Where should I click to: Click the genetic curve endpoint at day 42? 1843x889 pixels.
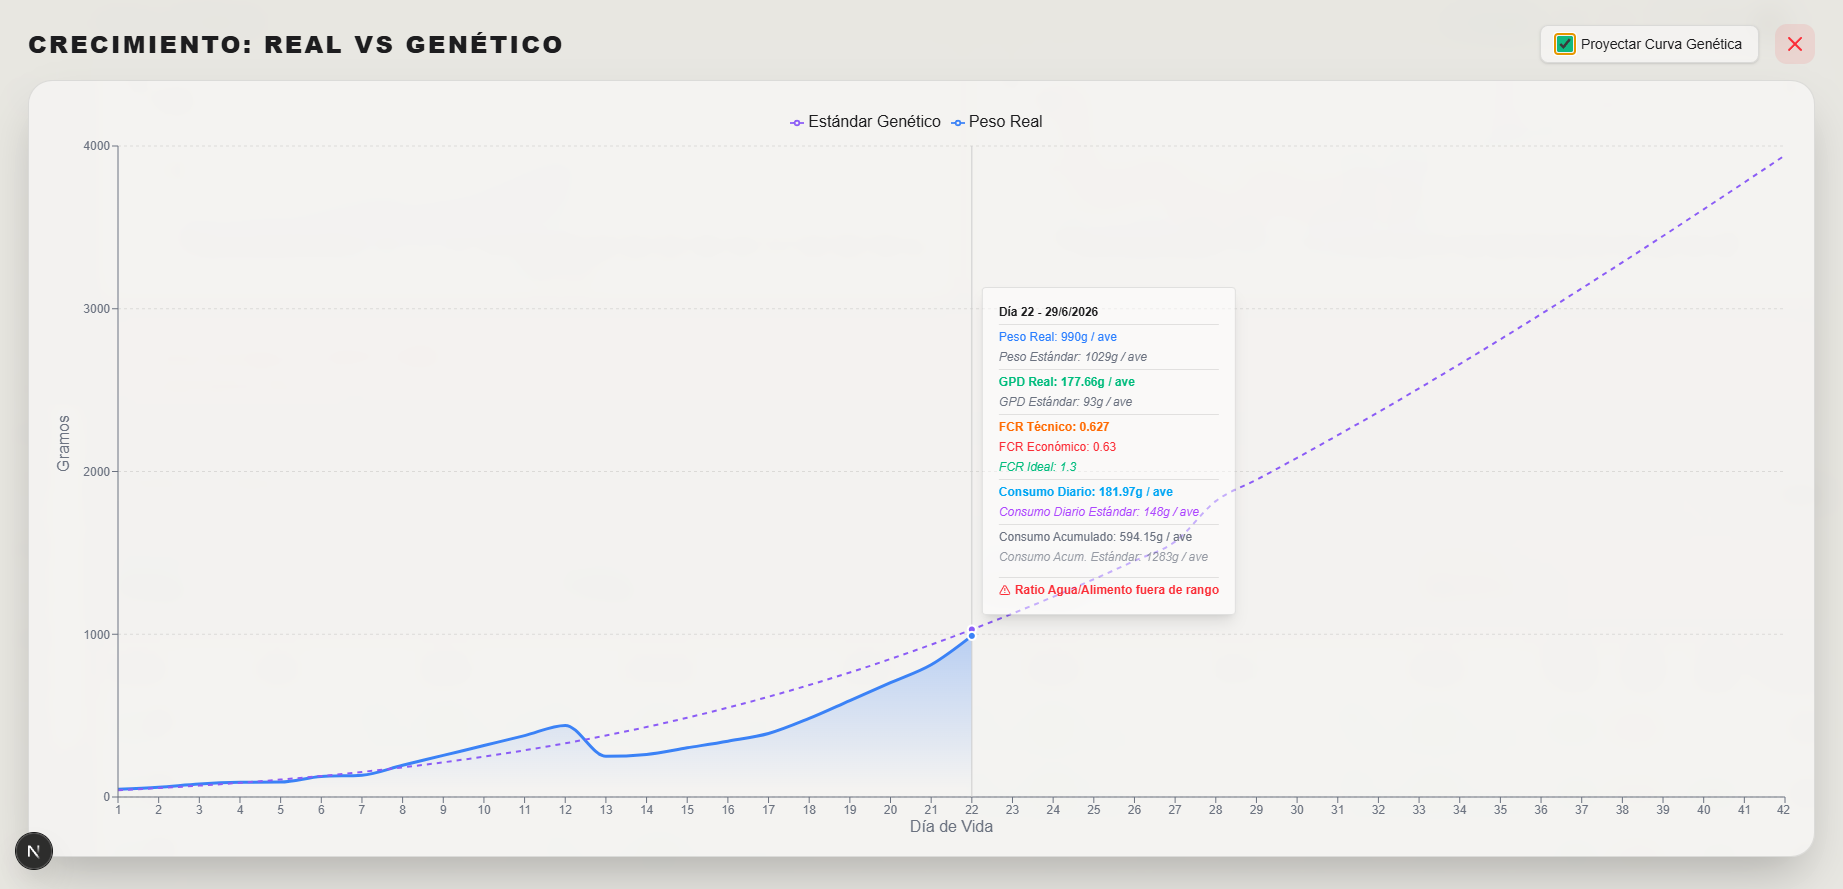click(x=1783, y=156)
